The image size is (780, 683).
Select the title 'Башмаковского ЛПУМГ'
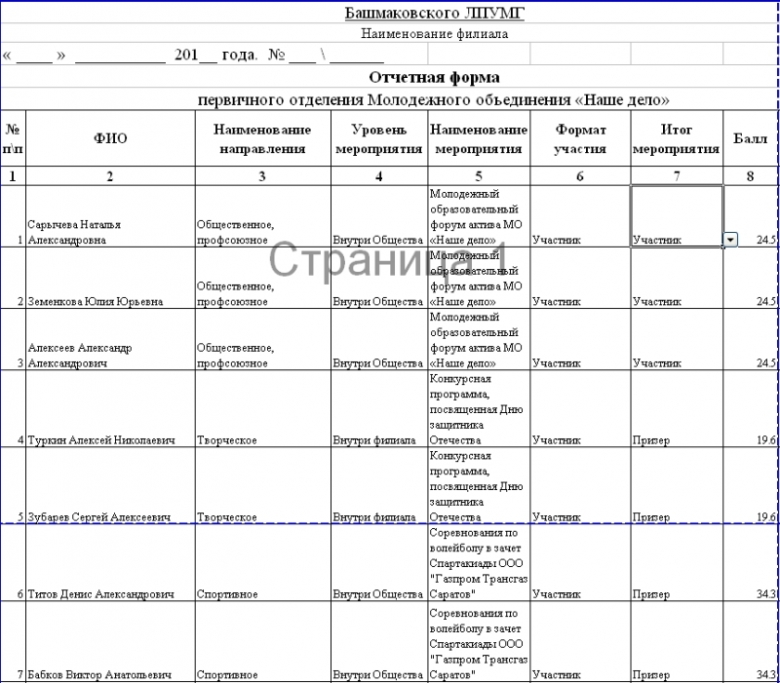point(434,13)
